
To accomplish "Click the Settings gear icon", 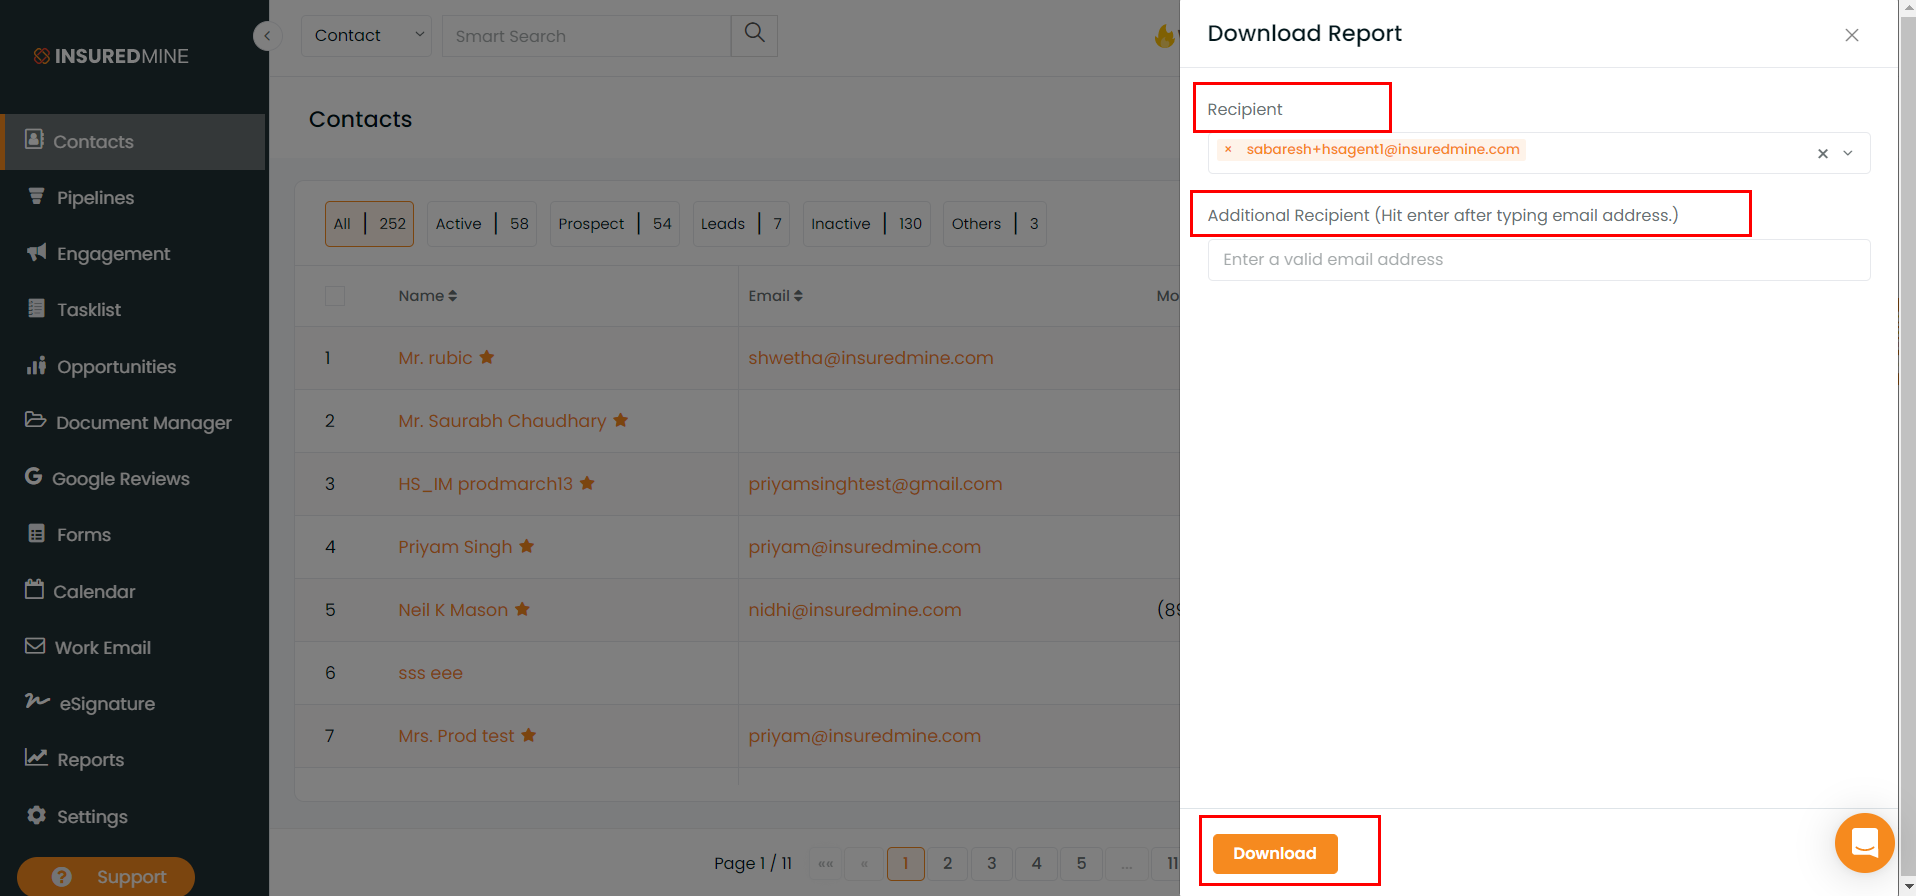I will [37, 815].
